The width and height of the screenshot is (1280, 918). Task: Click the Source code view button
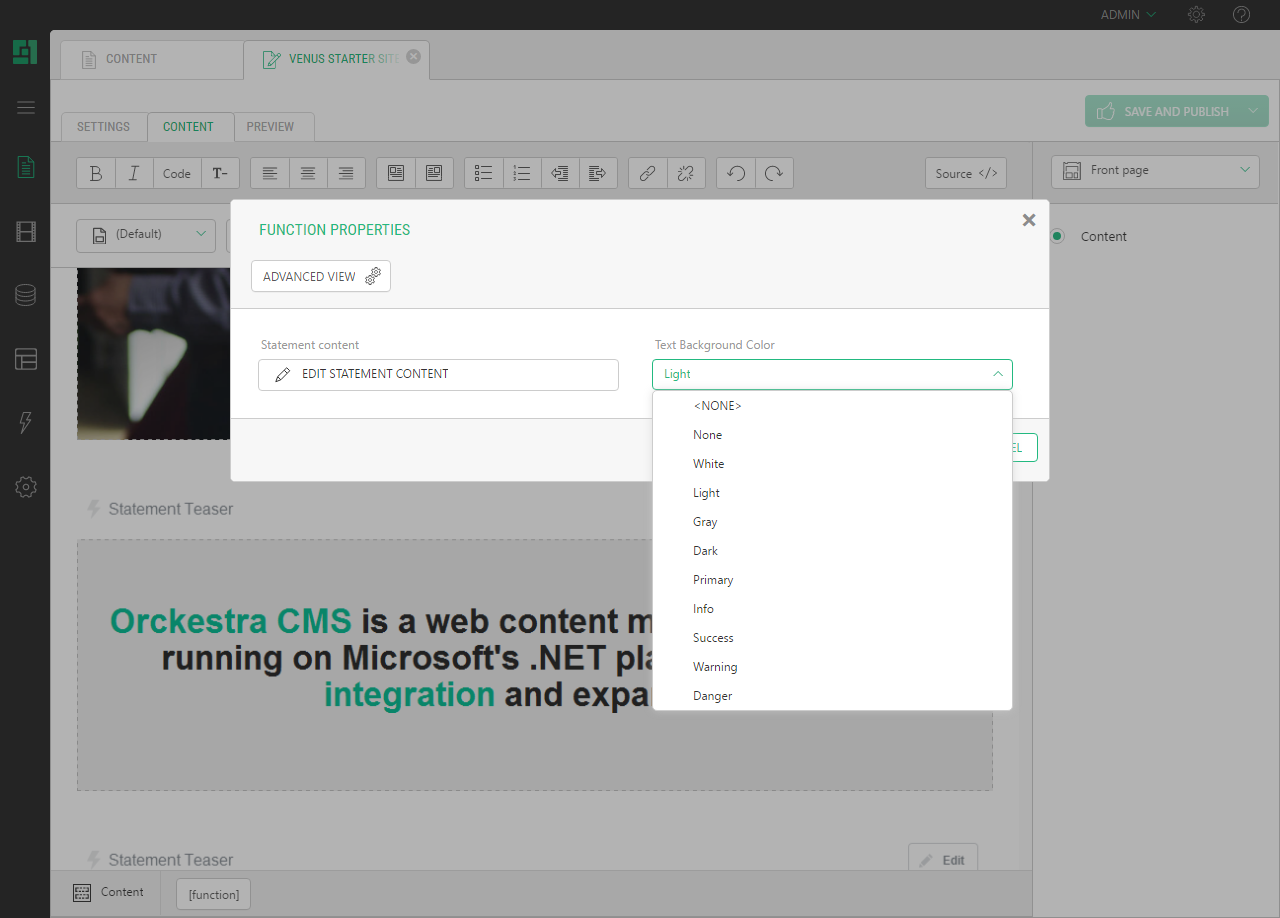pyautogui.click(x=965, y=173)
